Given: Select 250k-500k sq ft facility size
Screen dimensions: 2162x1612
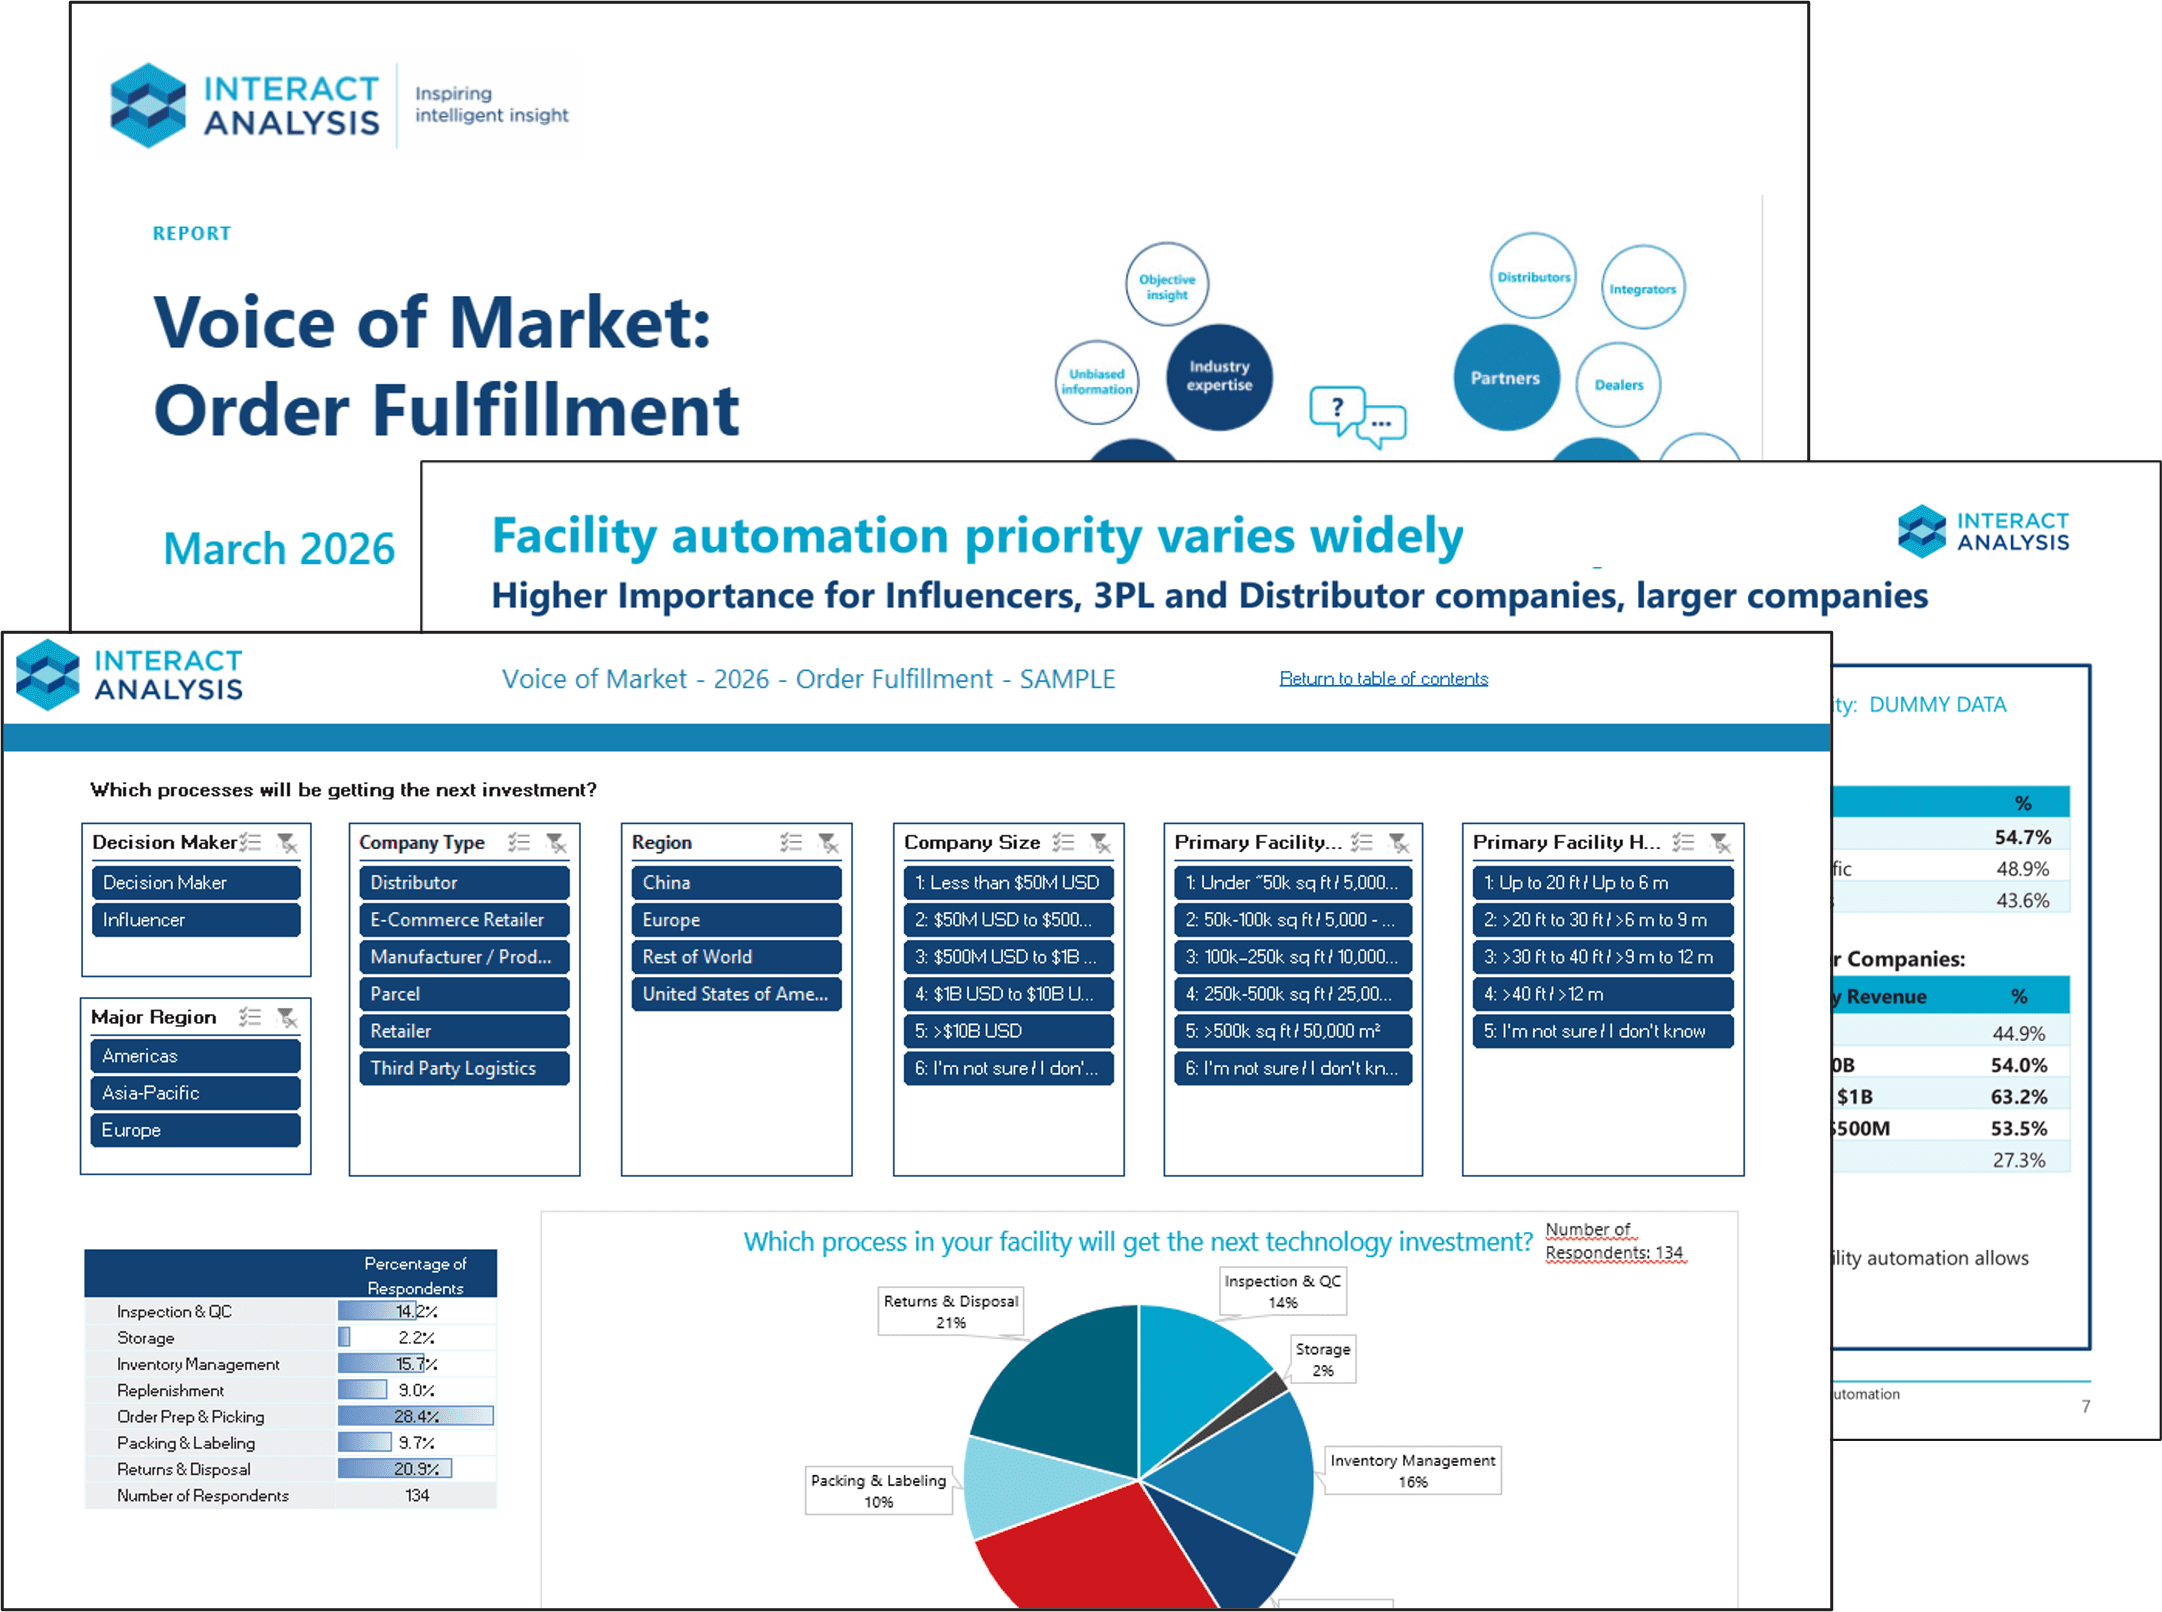Looking at the screenshot, I should point(1293,994).
